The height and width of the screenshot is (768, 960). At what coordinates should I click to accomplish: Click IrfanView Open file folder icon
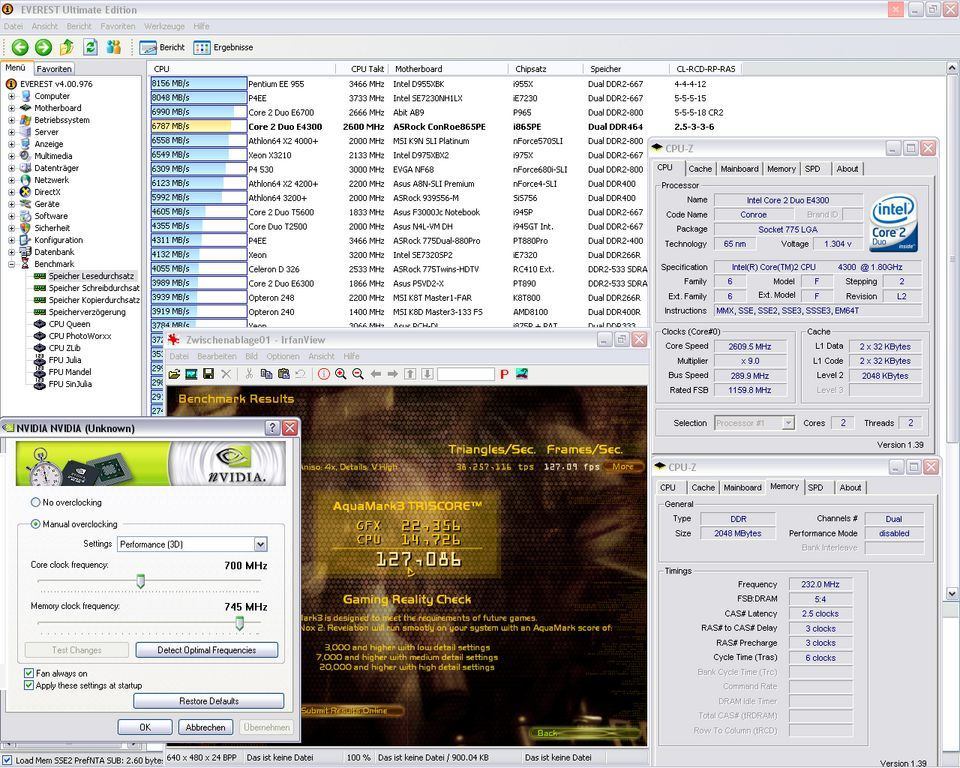(174, 374)
